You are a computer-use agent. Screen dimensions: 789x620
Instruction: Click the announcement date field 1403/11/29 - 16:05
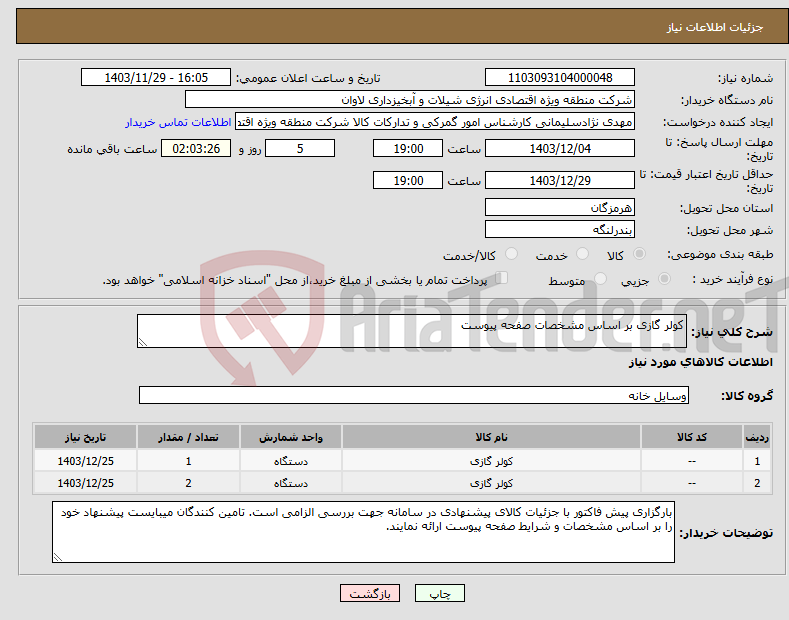pos(156,78)
